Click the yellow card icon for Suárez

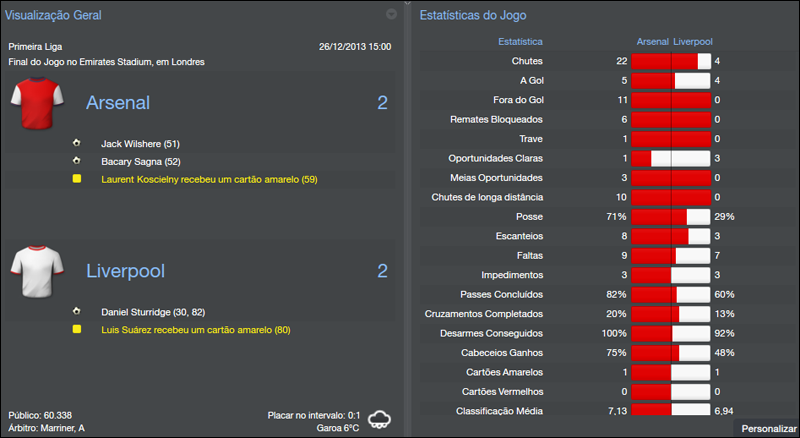click(77, 328)
